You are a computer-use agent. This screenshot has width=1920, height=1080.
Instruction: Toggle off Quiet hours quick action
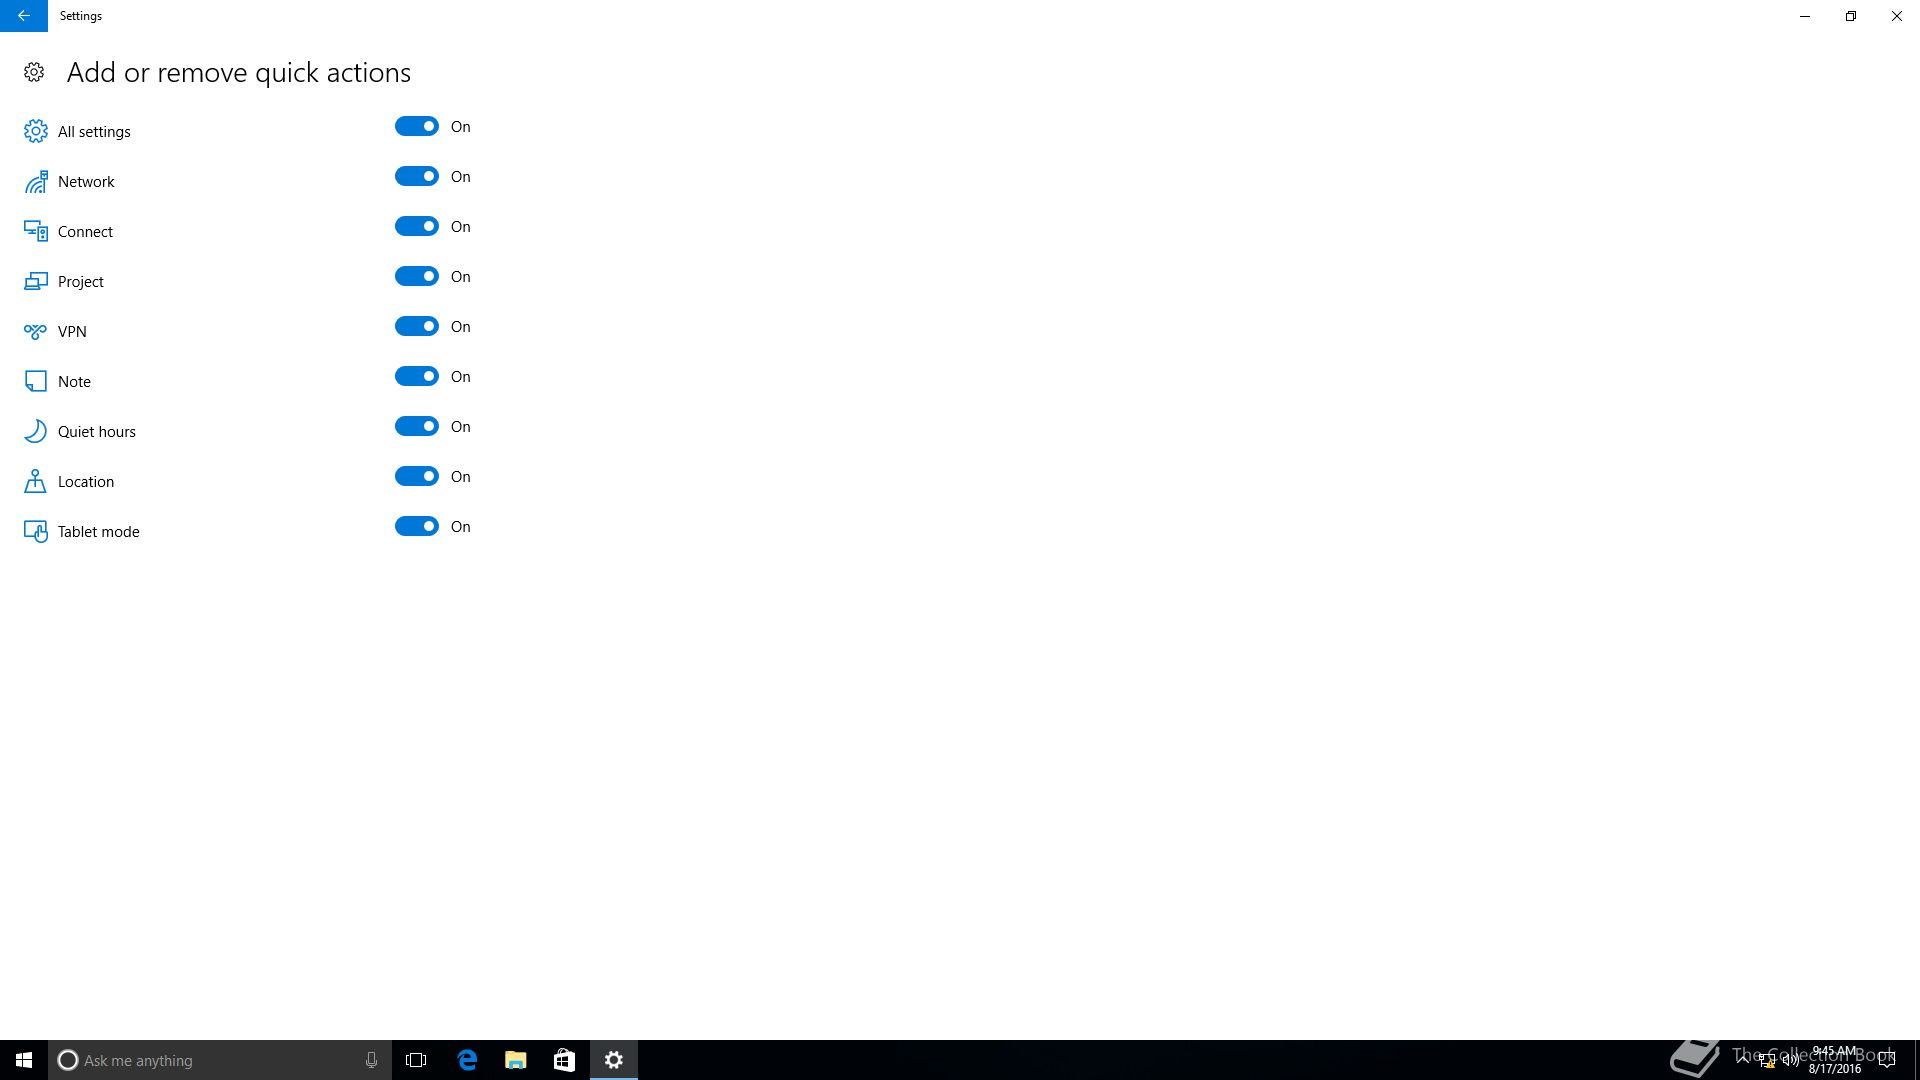[x=416, y=427]
